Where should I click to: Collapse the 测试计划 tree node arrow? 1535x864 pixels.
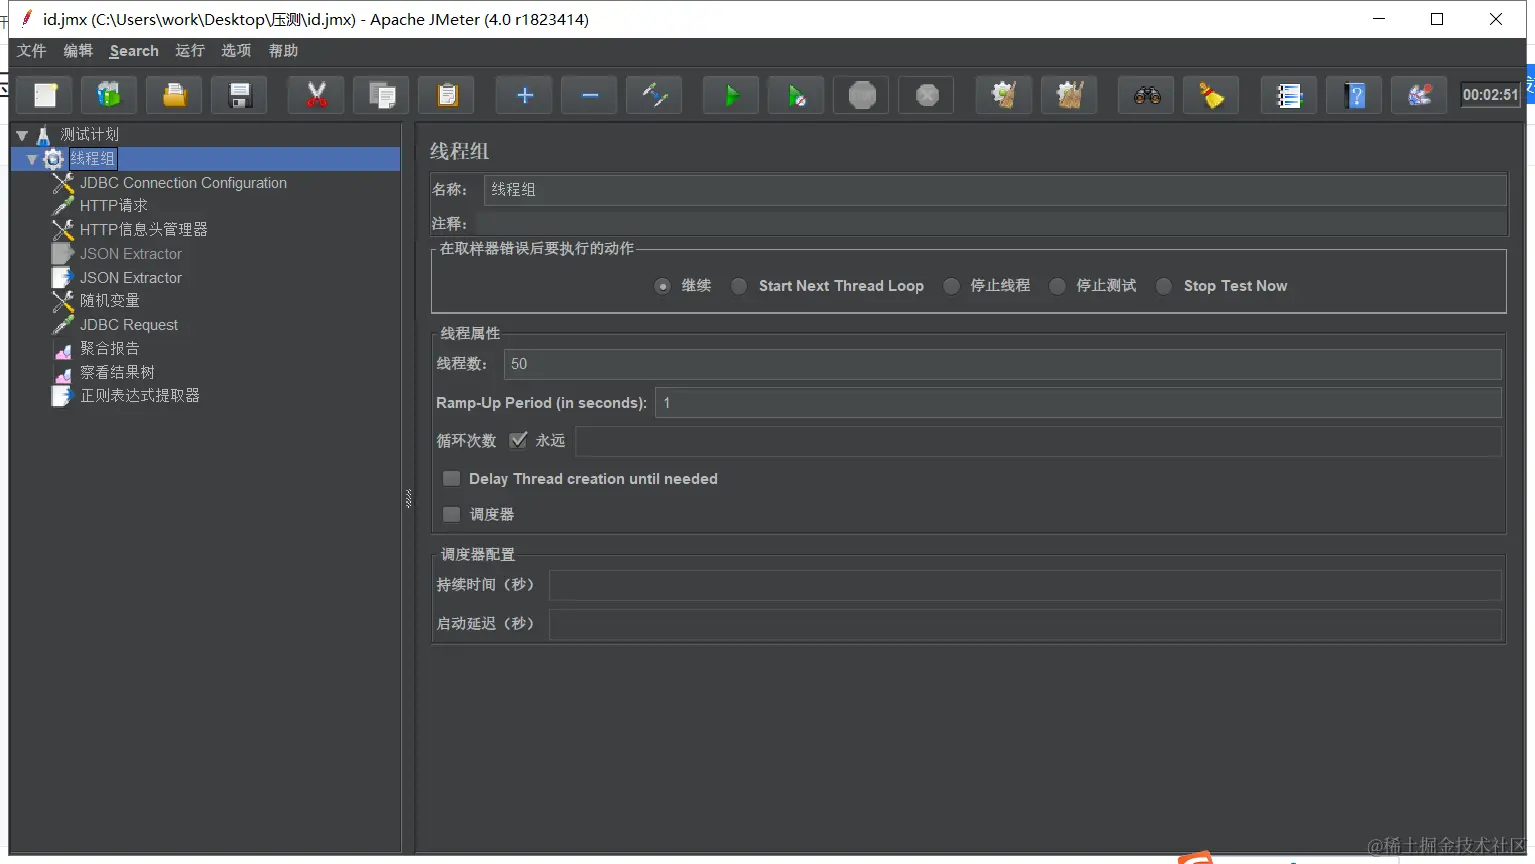[x=22, y=135]
